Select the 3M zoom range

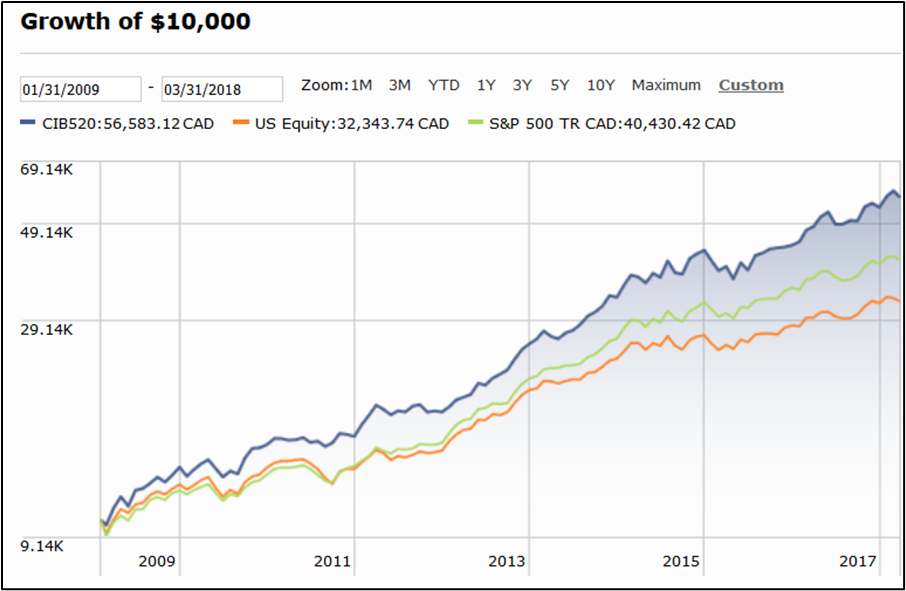[399, 85]
